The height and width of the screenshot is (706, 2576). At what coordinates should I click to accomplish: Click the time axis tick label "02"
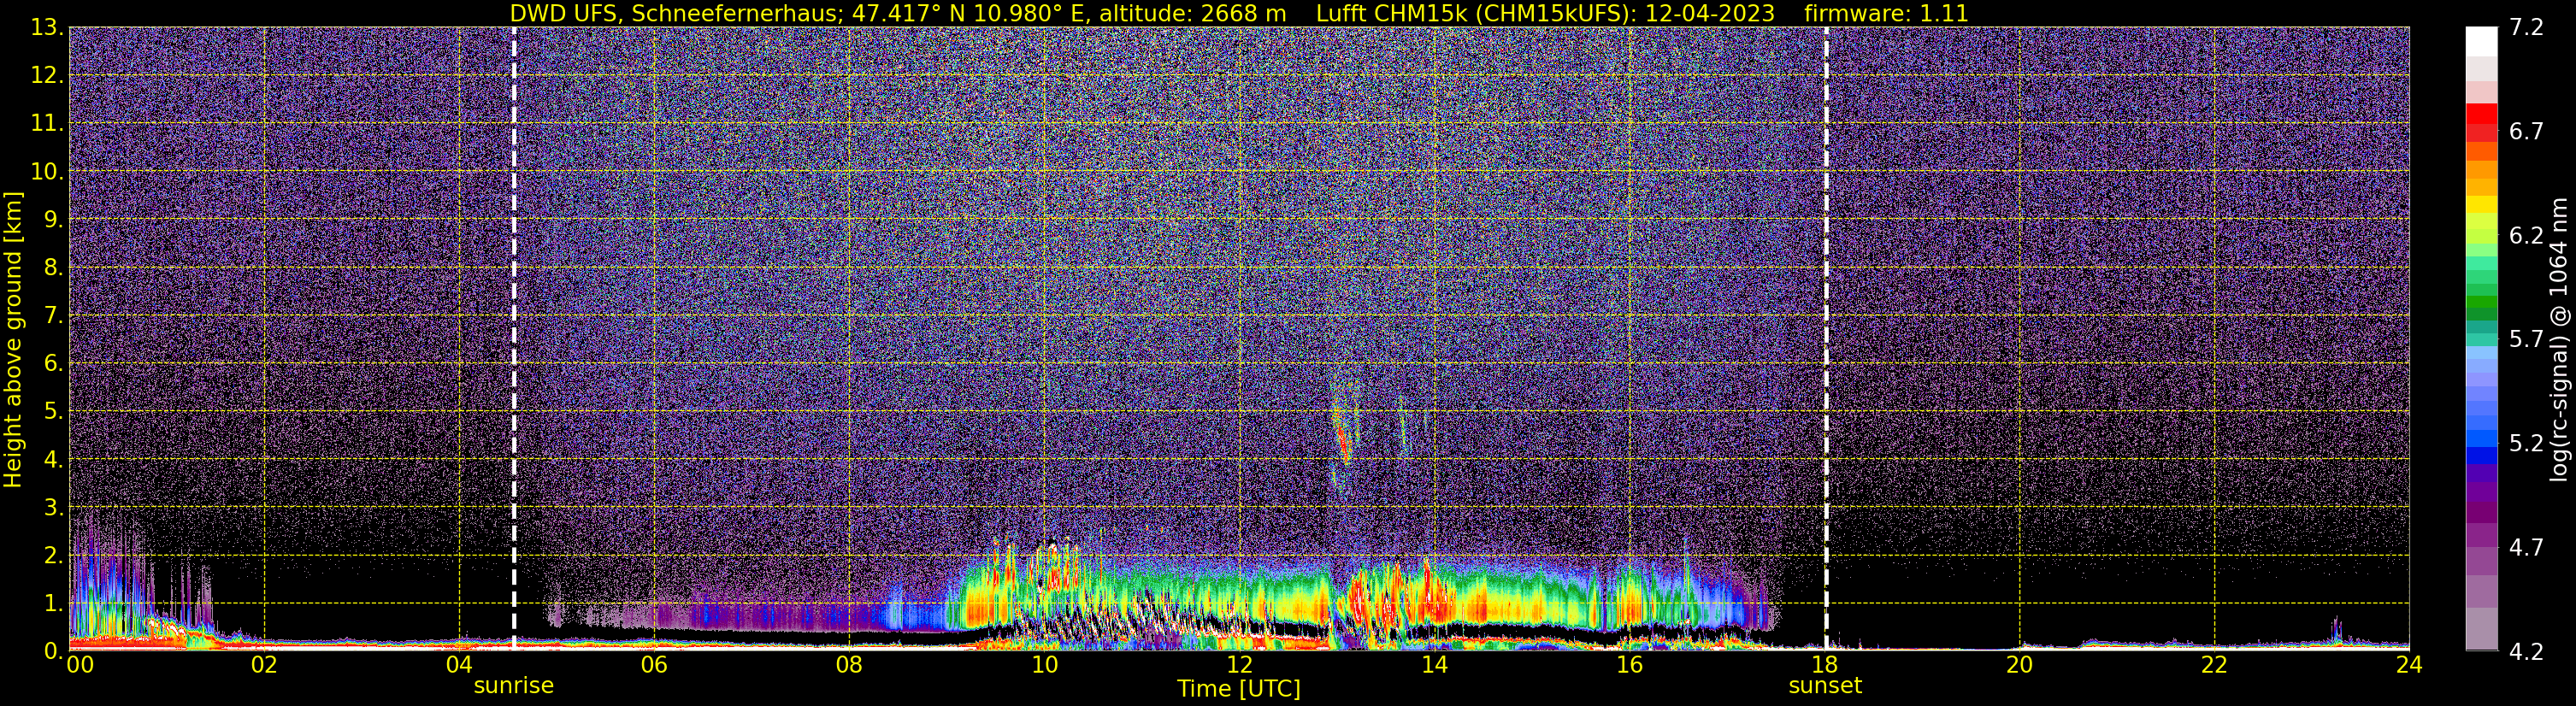point(263,664)
